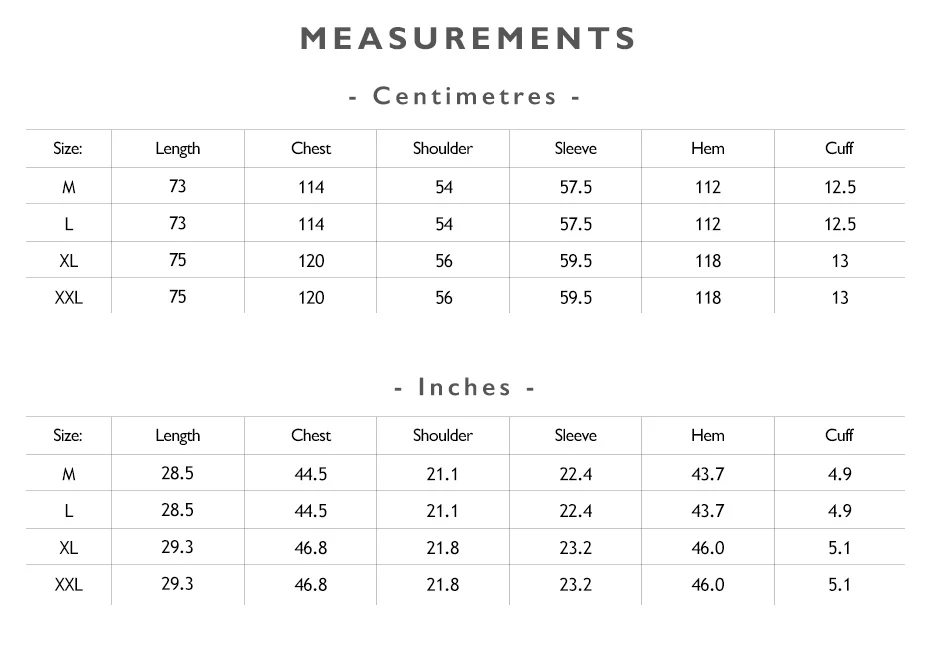930x667 pixels.
Task: Select the M row label in inches table
Action: coord(69,474)
